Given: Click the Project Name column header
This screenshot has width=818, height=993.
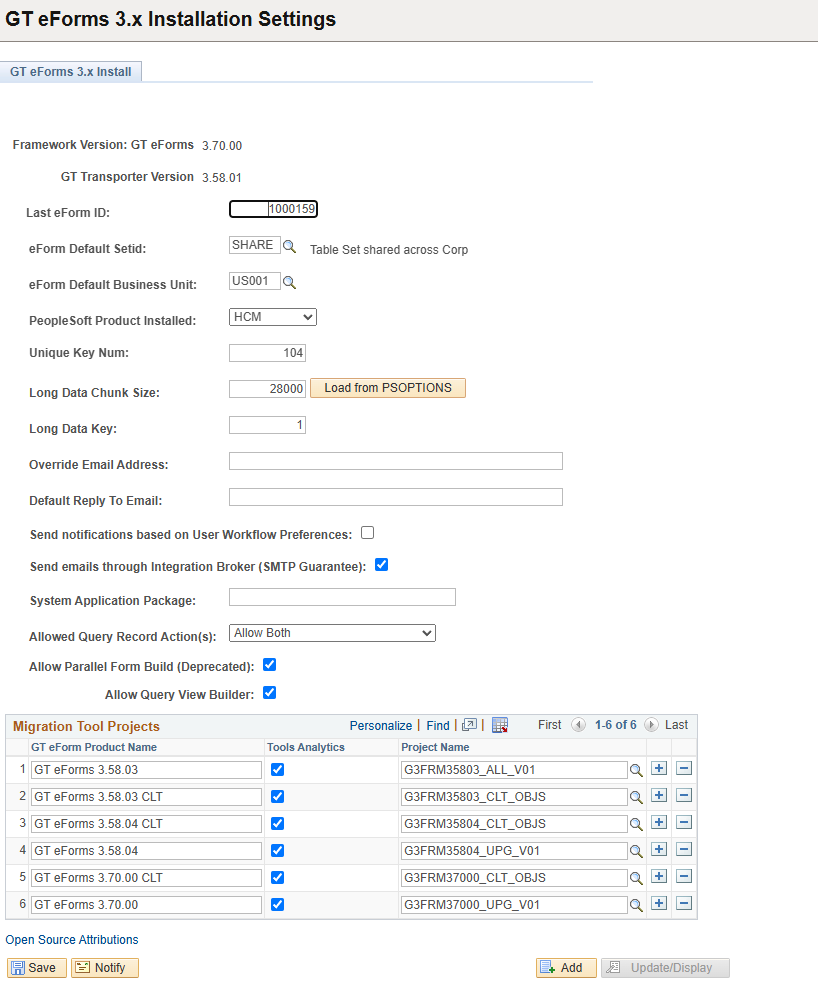Looking at the screenshot, I should coord(435,747).
